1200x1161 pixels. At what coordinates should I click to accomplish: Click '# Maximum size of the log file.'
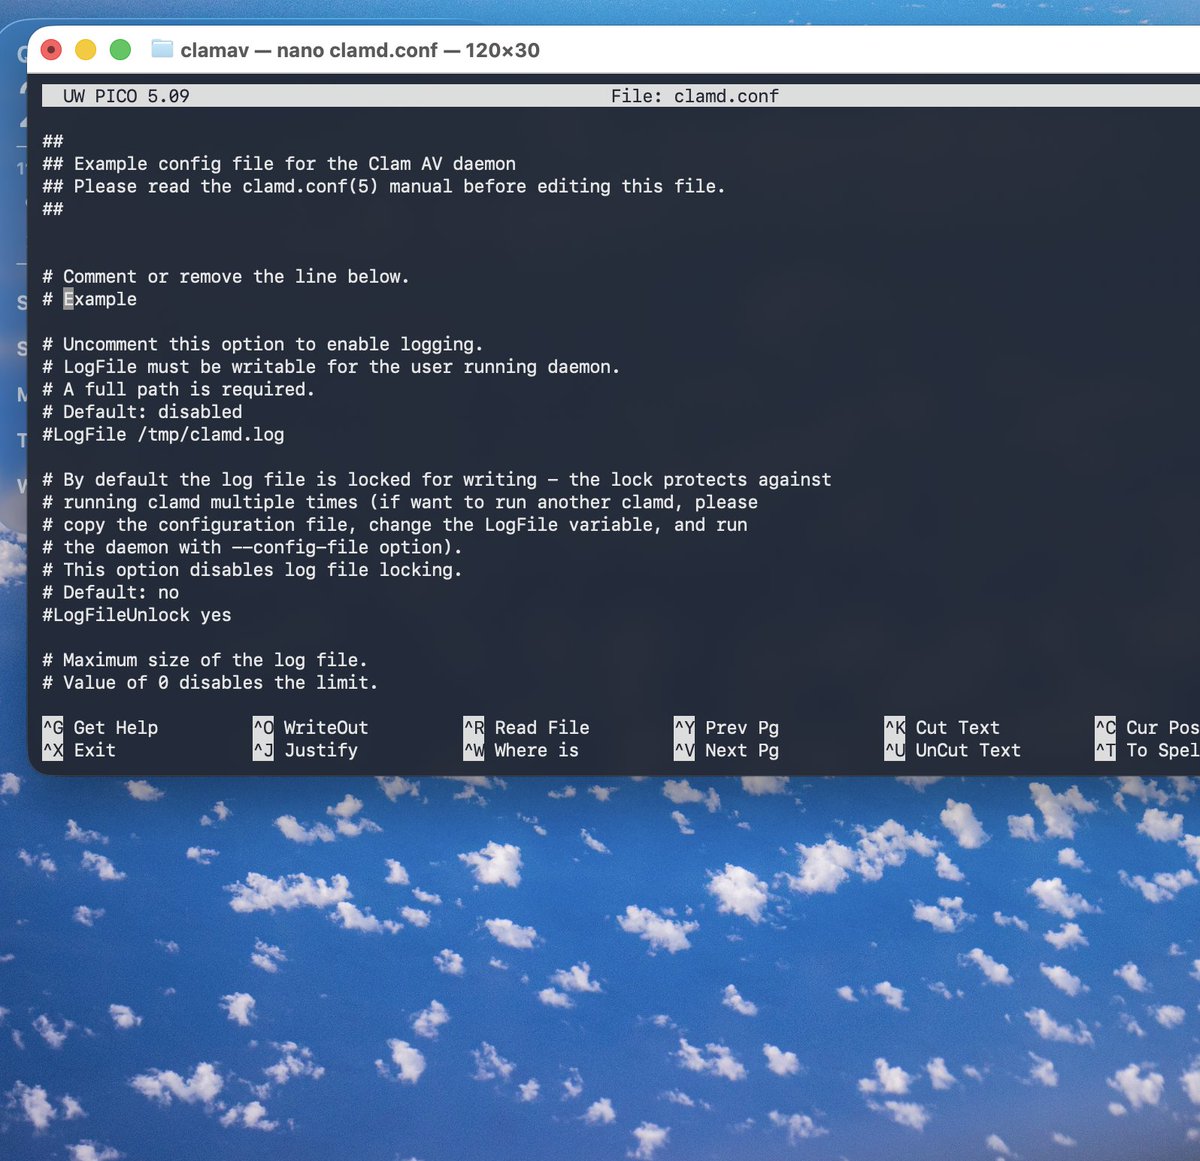click(205, 660)
